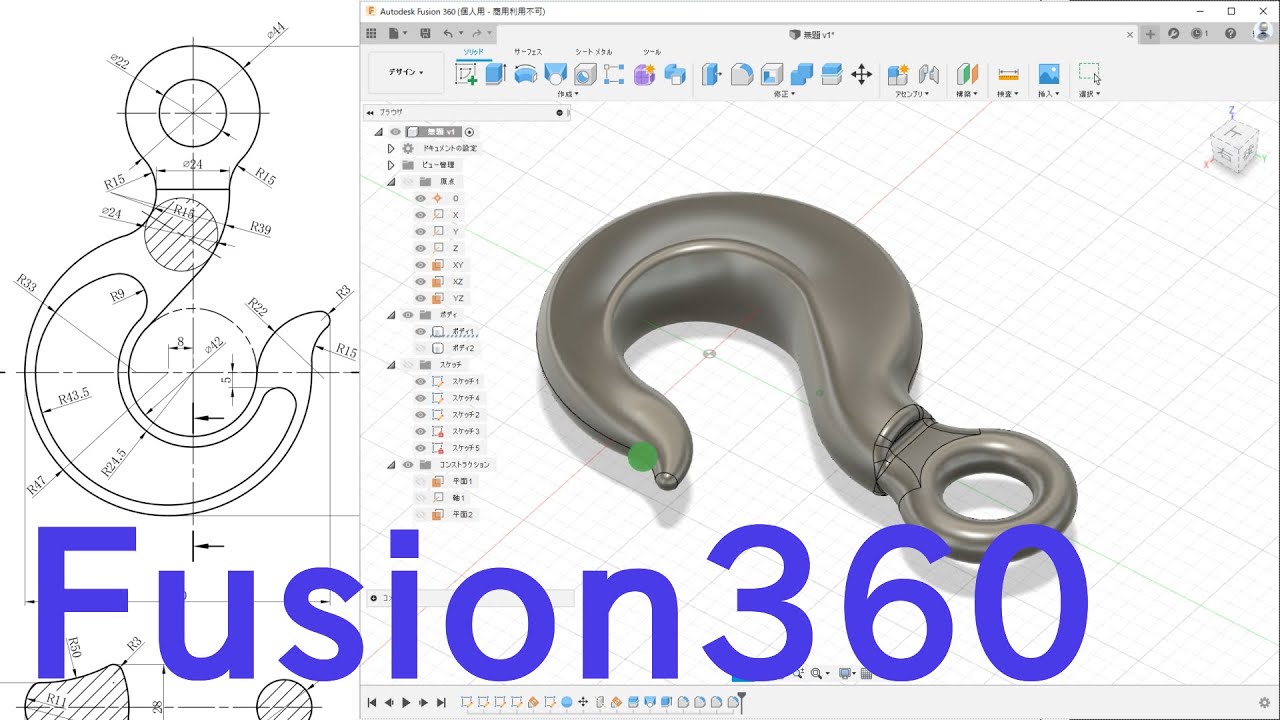Open the job status clock icon
1280x720 pixels.
point(1197,34)
